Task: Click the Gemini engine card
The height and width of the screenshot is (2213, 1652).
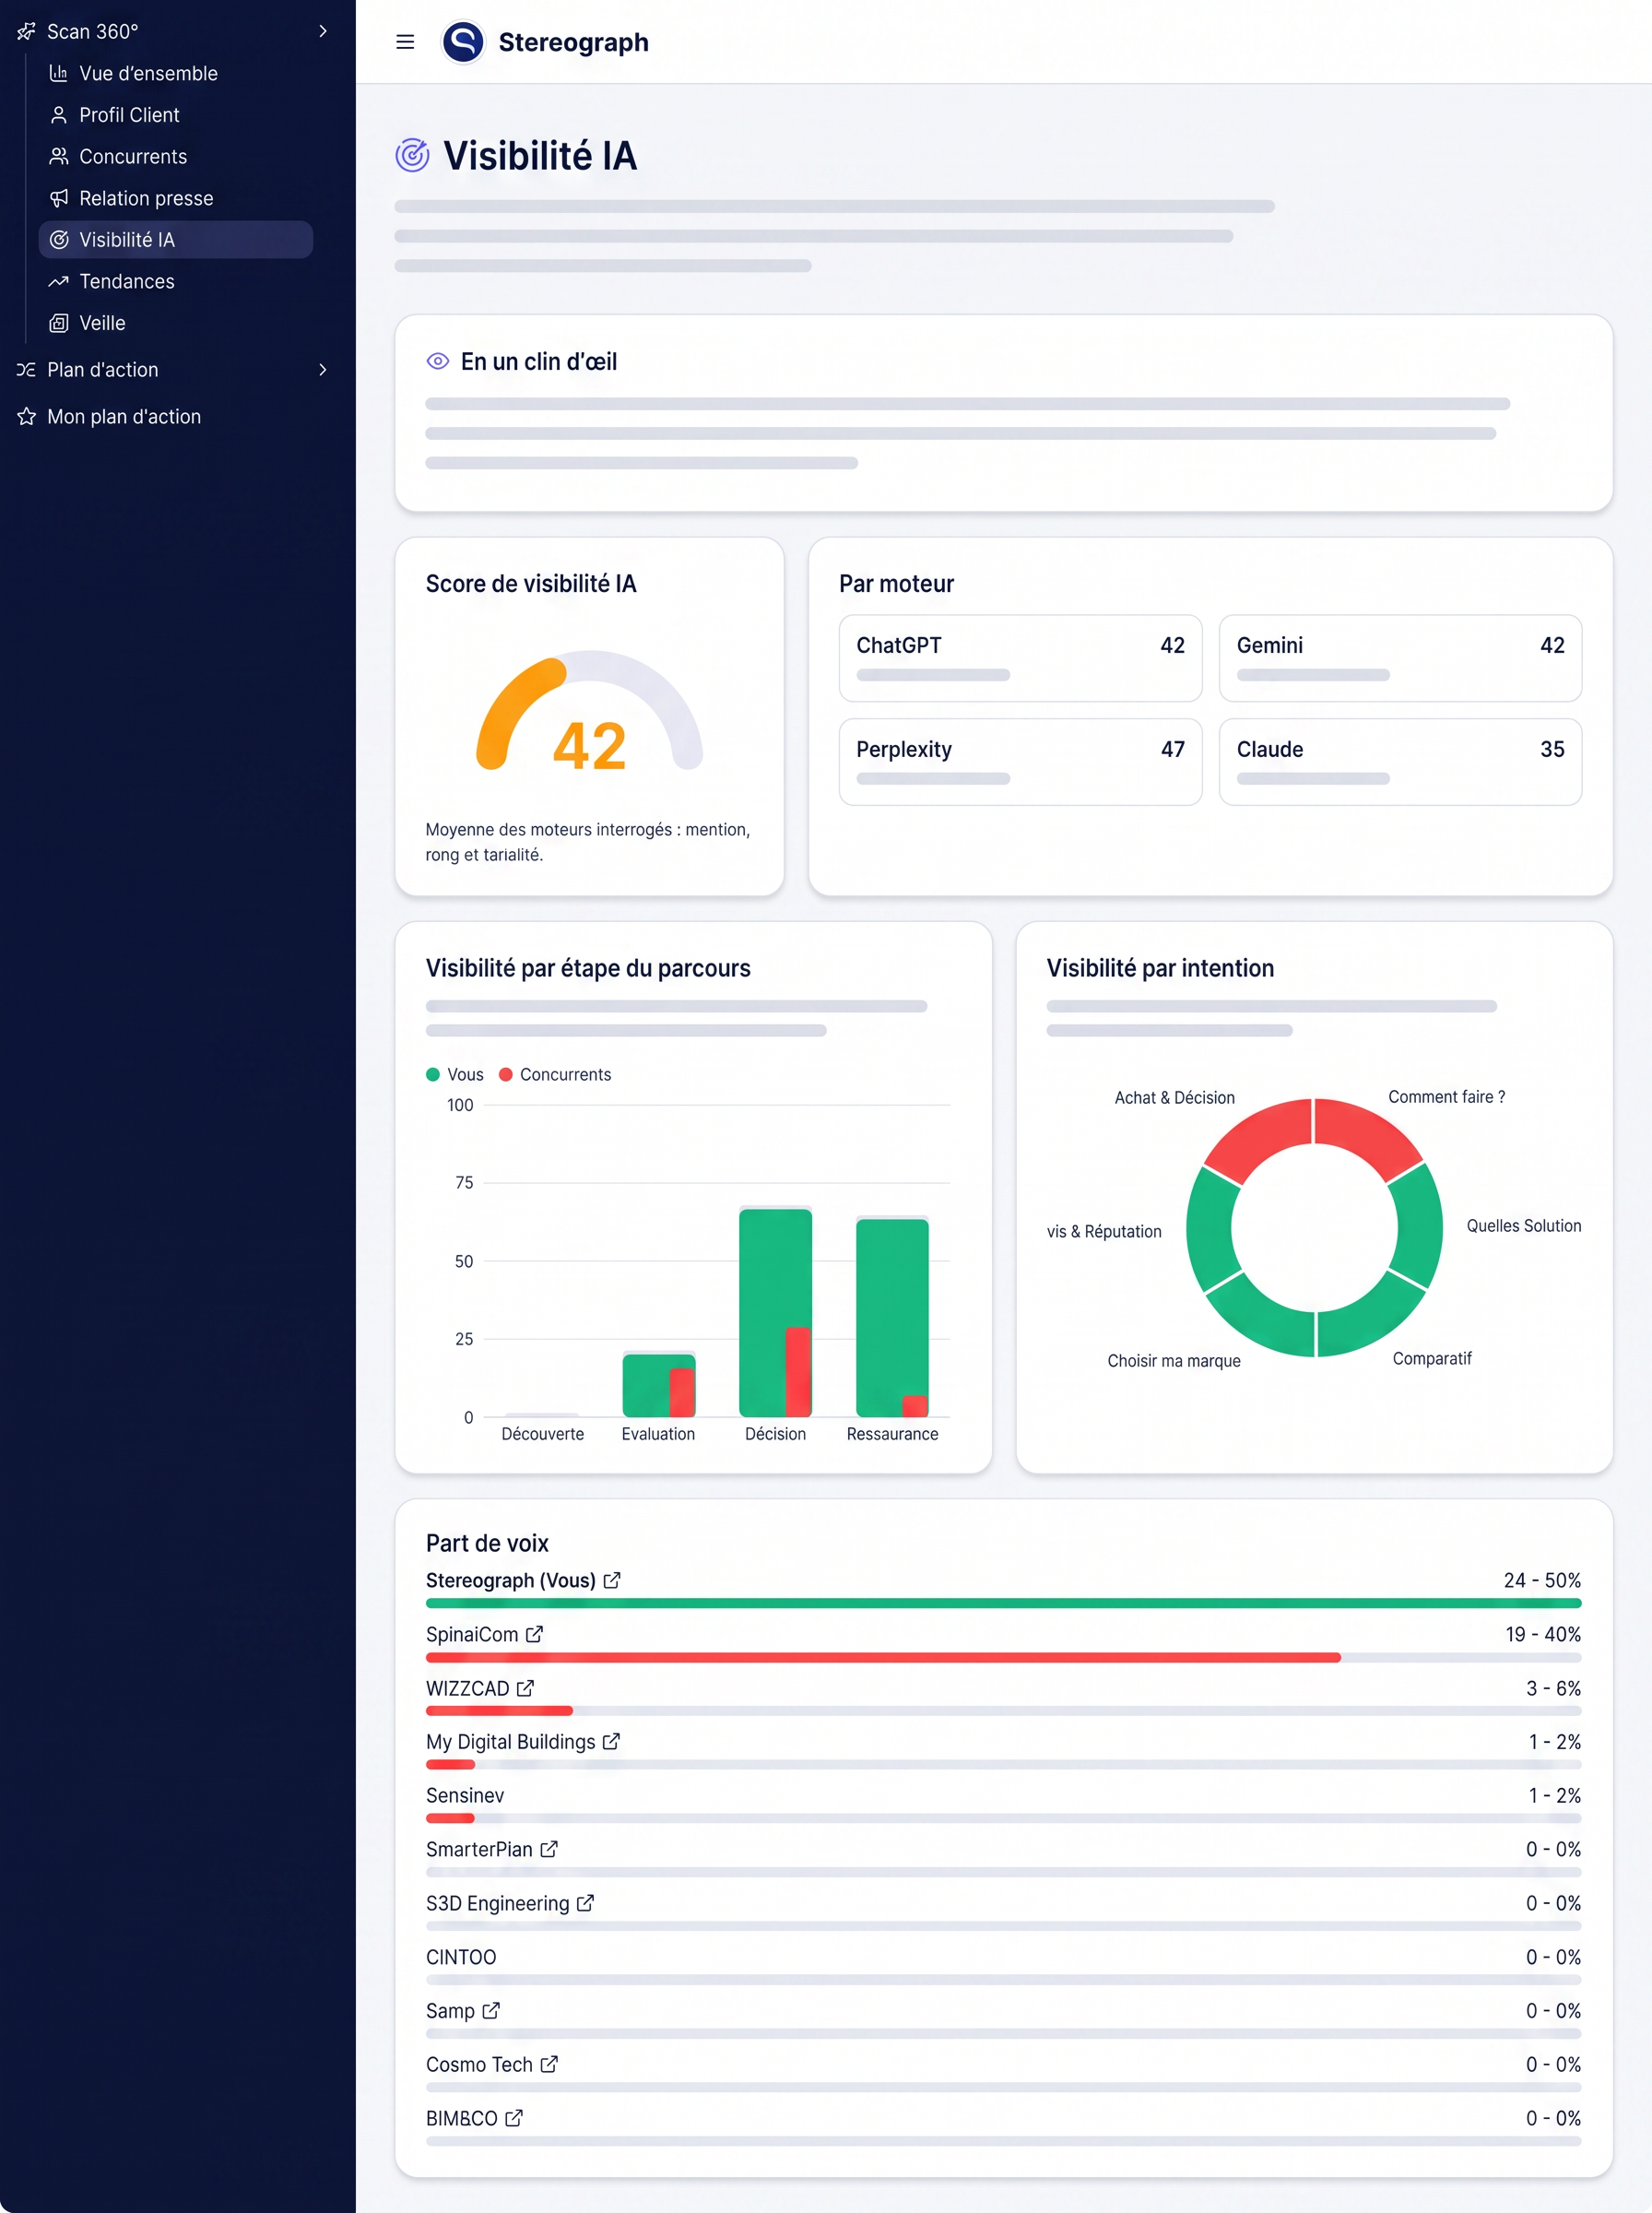Action: (x=1400, y=658)
